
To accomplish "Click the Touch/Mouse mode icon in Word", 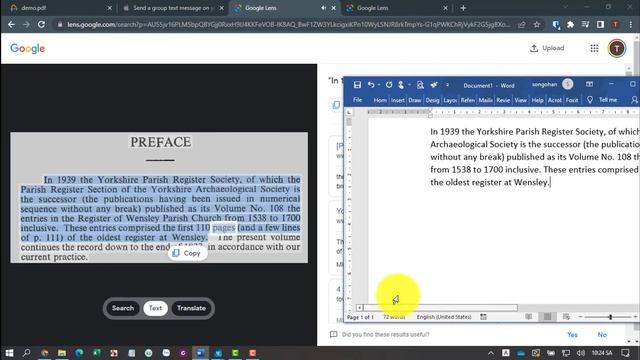I will tap(401, 85).
